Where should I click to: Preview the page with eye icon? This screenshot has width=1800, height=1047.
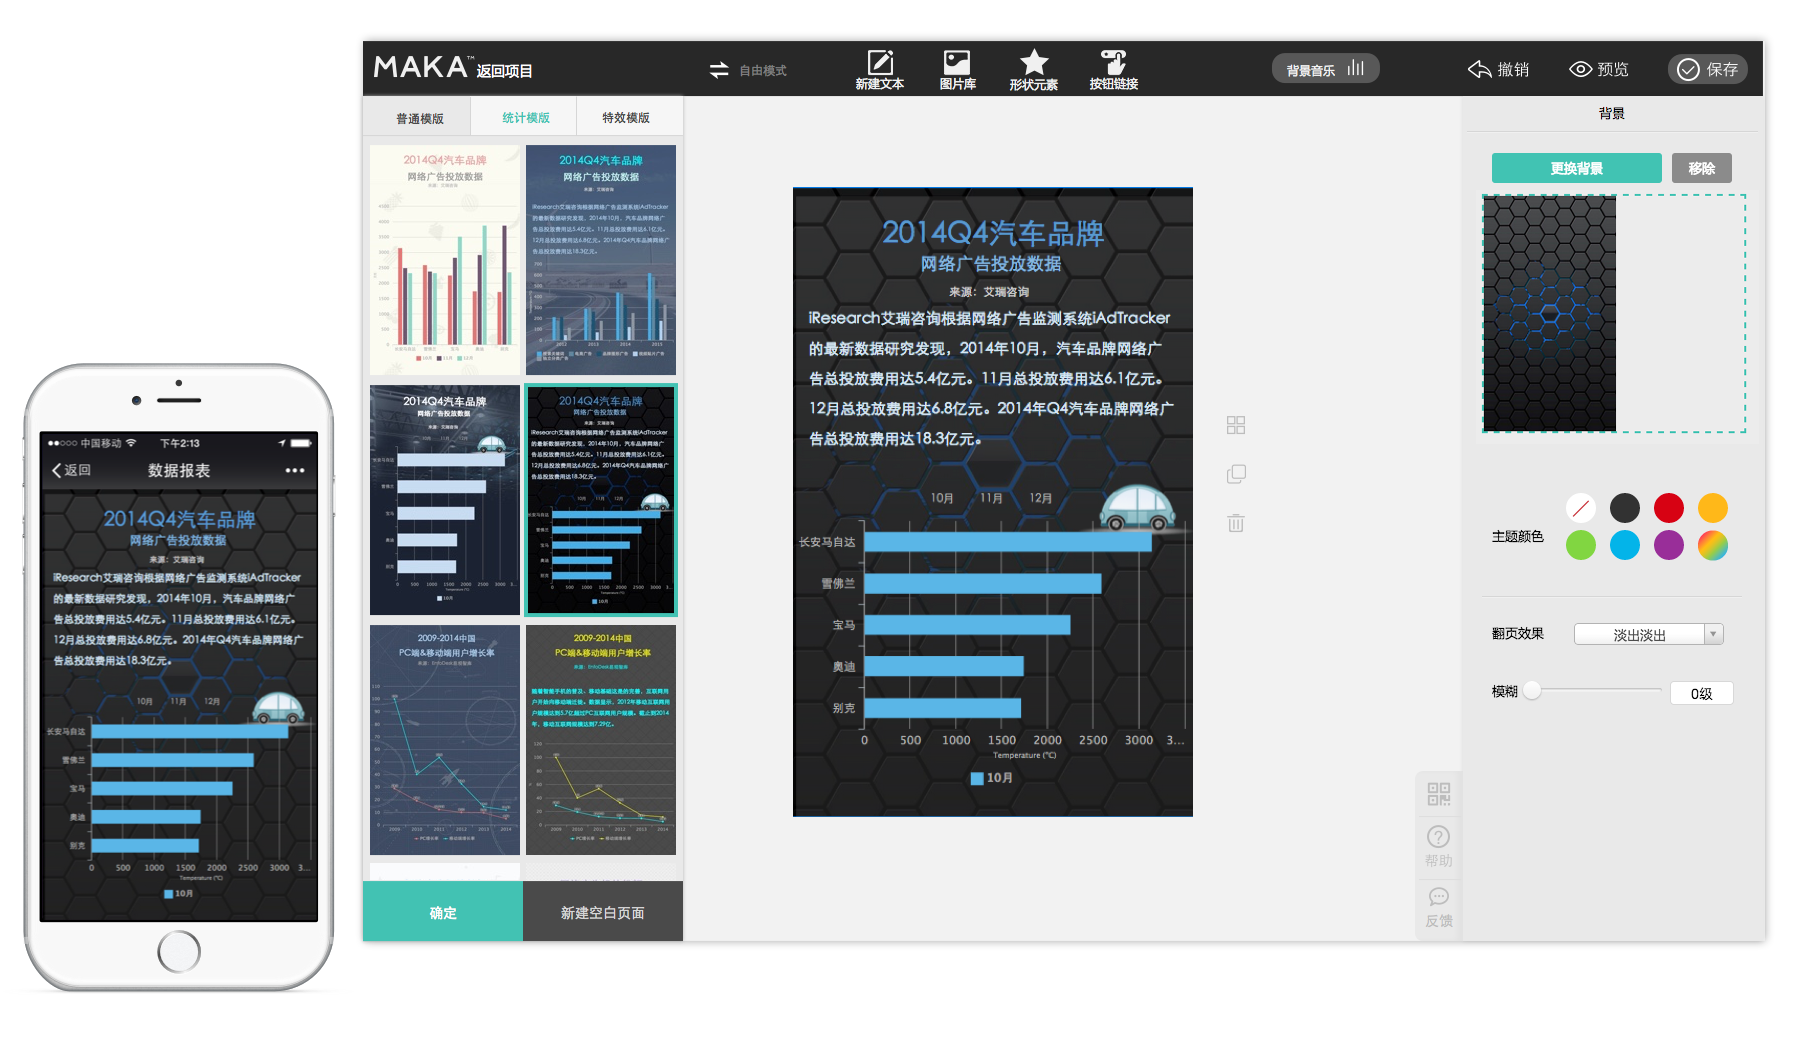[1598, 69]
